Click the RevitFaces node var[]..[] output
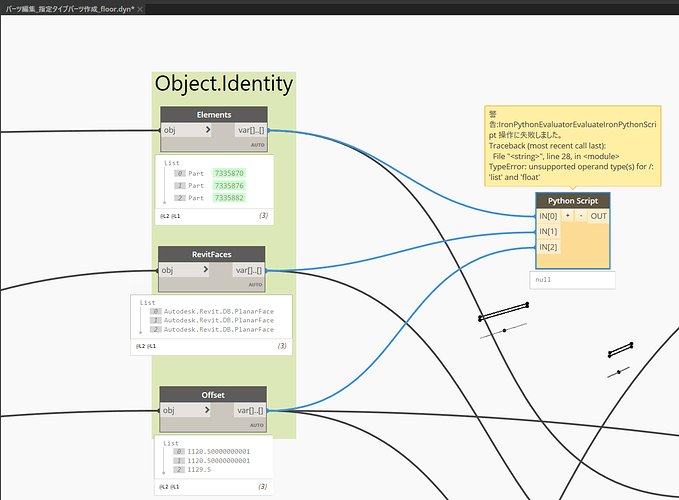The width and height of the screenshot is (679, 500). tap(250, 270)
